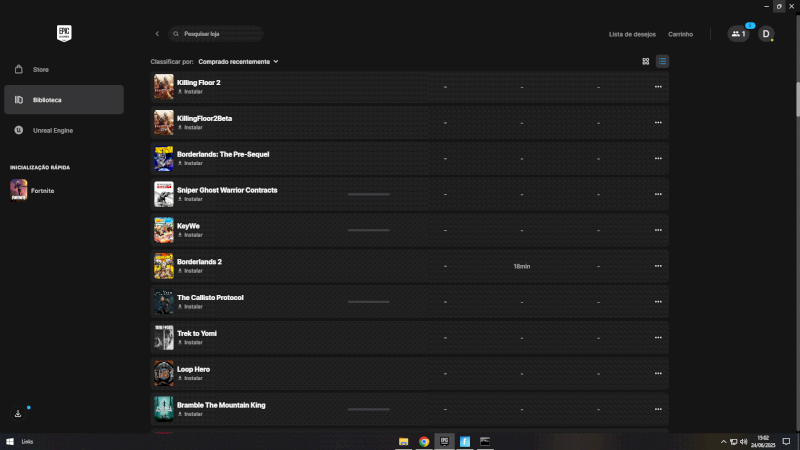Viewport: 800px width, 450px height.
Task: Open the user profile avatar menu
Action: pyautogui.click(x=766, y=34)
